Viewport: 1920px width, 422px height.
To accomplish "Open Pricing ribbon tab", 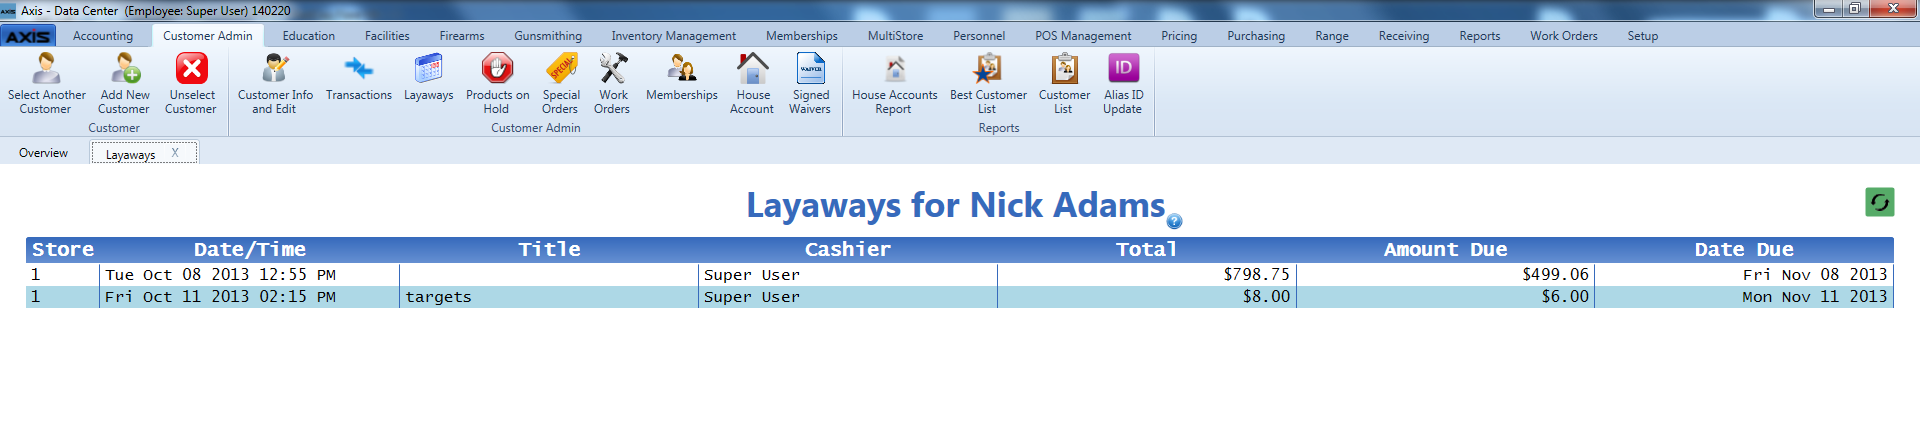I will pyautogui.click(x=1179, y=36).
